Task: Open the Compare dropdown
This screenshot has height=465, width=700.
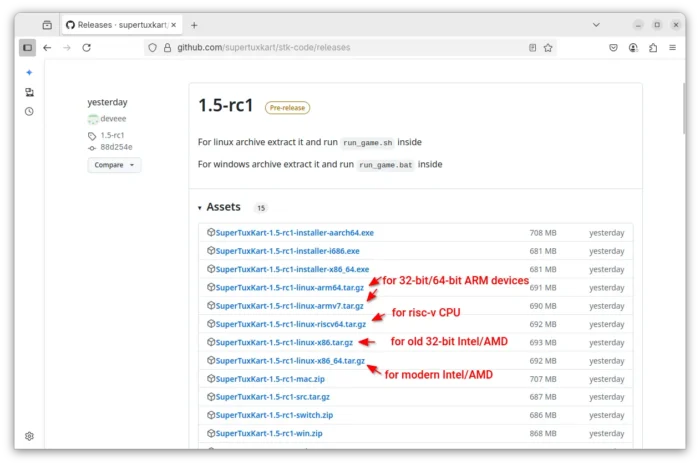Action: pos(114,165)
